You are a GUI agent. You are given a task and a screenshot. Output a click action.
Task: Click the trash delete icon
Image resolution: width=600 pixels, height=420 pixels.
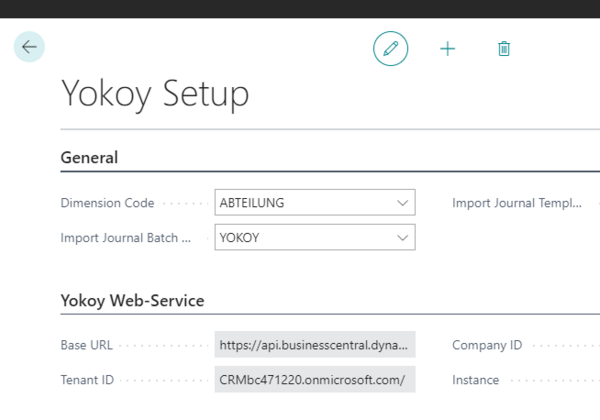click(504, 48)
